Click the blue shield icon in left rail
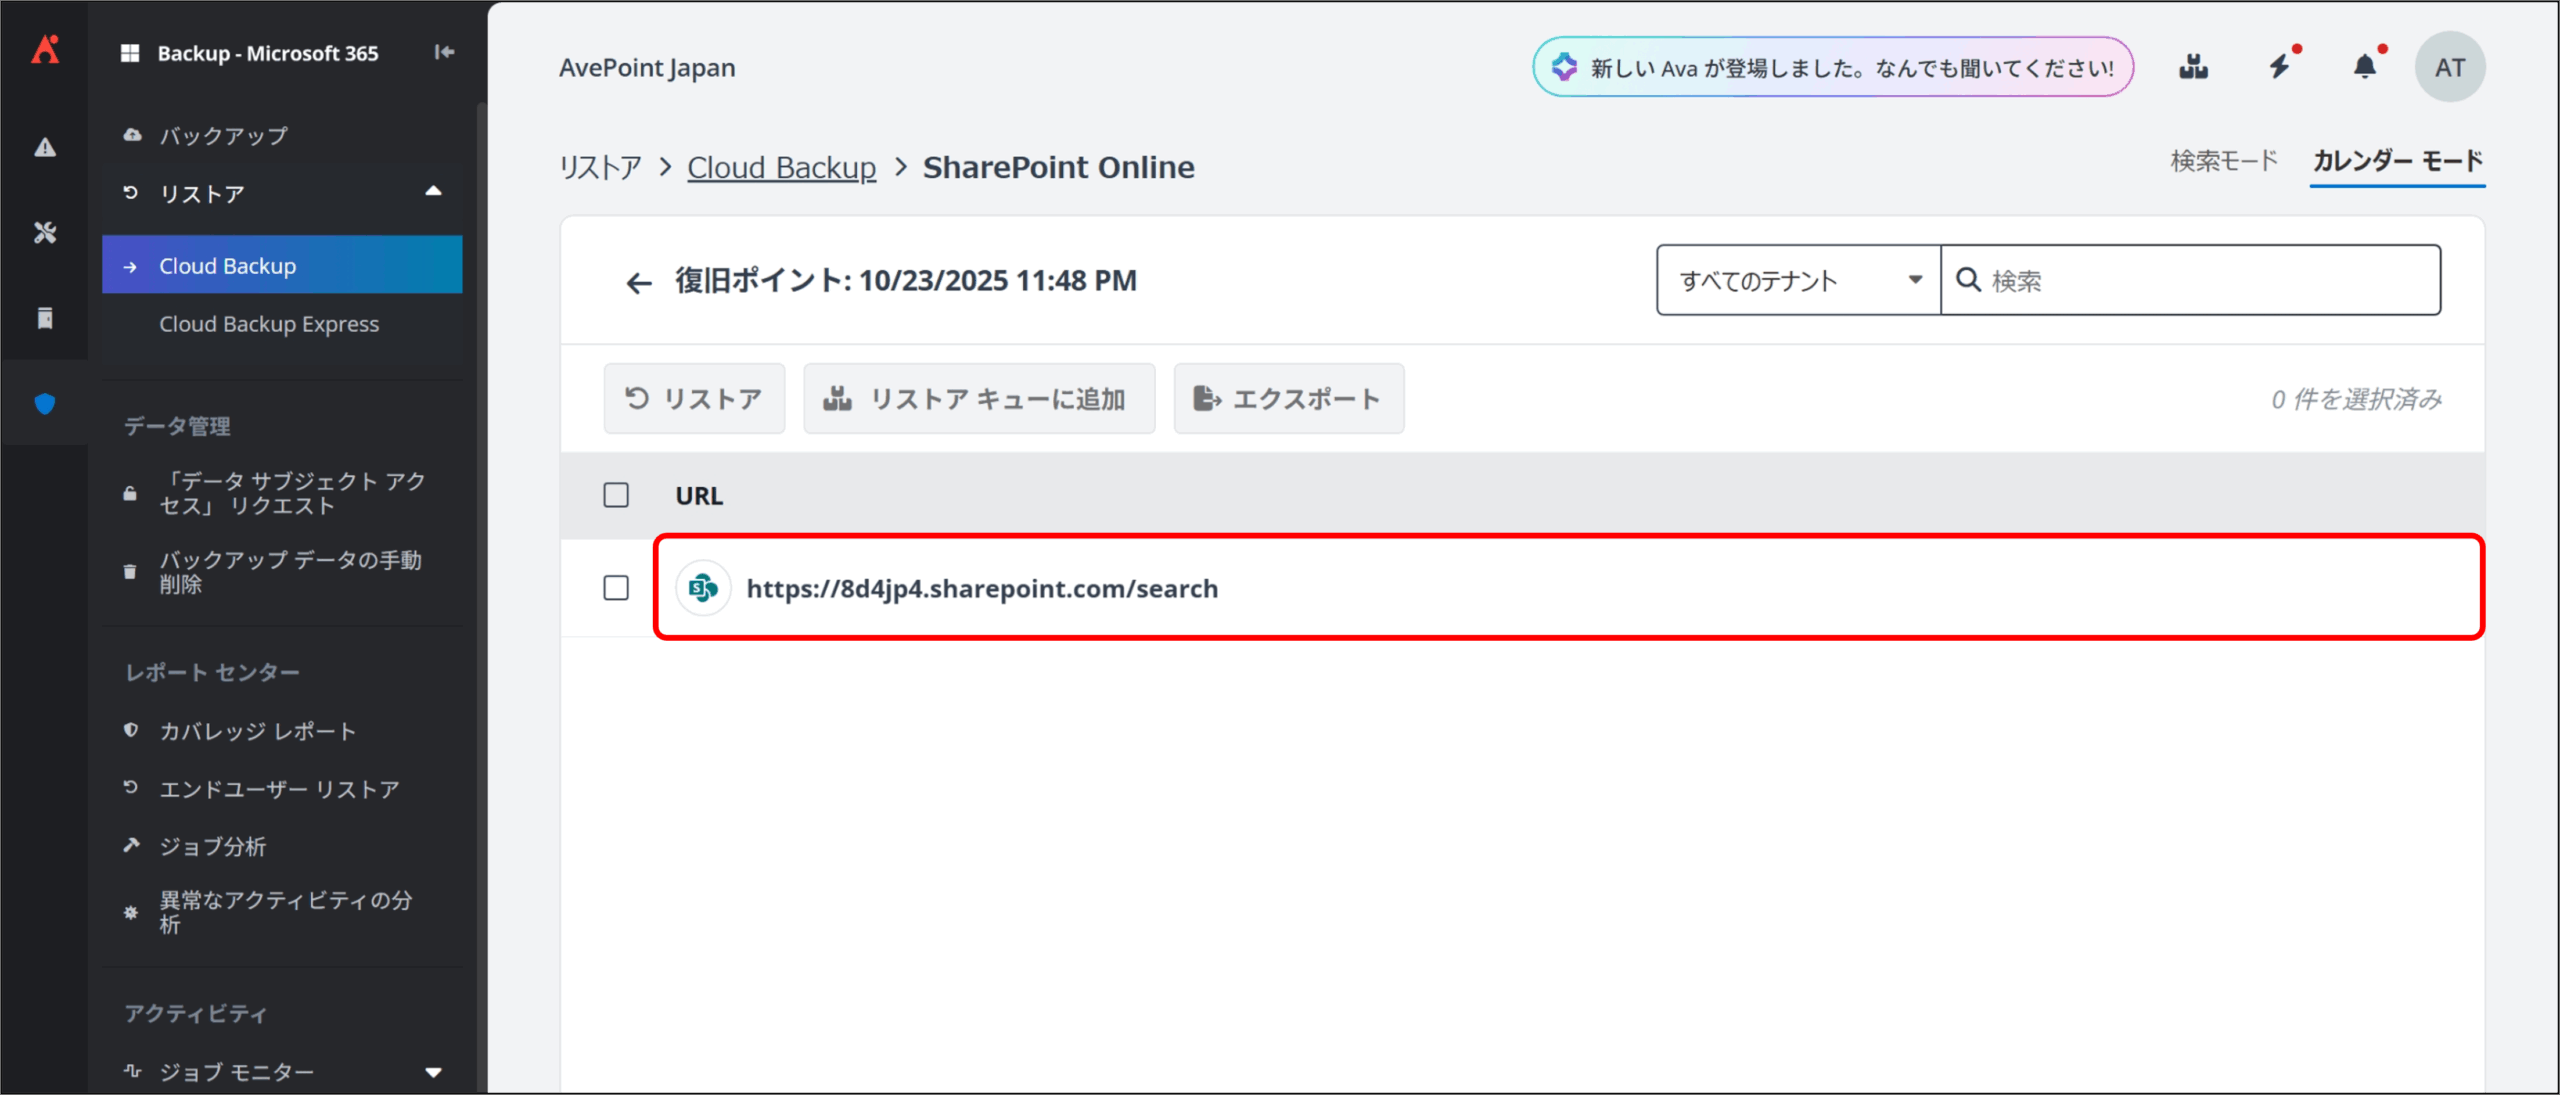 [45, 403]
